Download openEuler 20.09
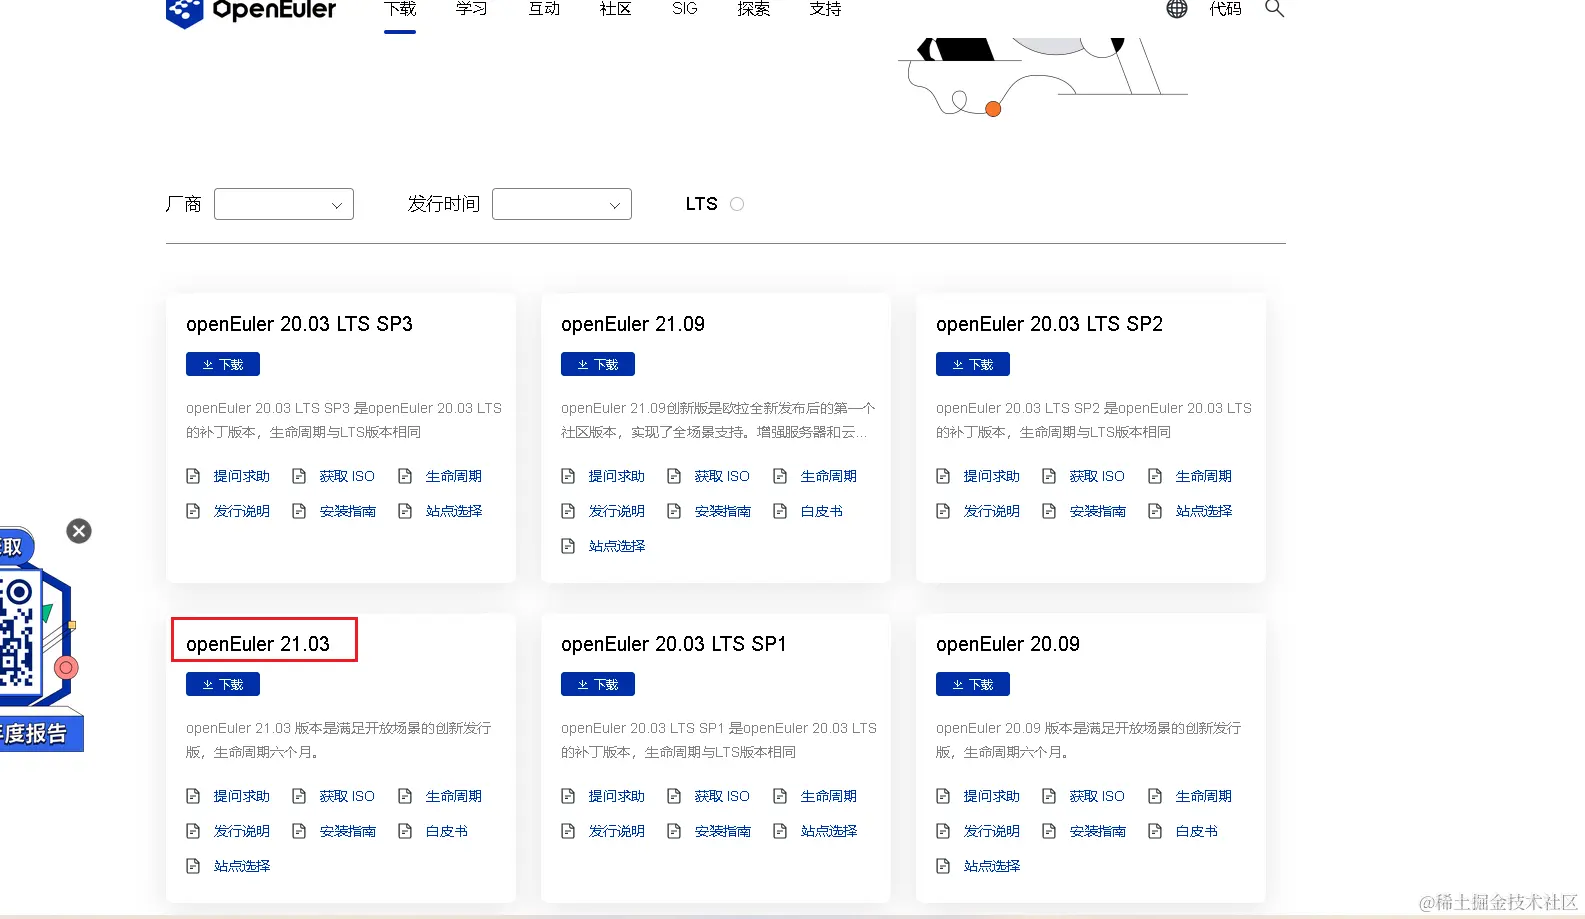1585x919 pixels. pos(973,684)
